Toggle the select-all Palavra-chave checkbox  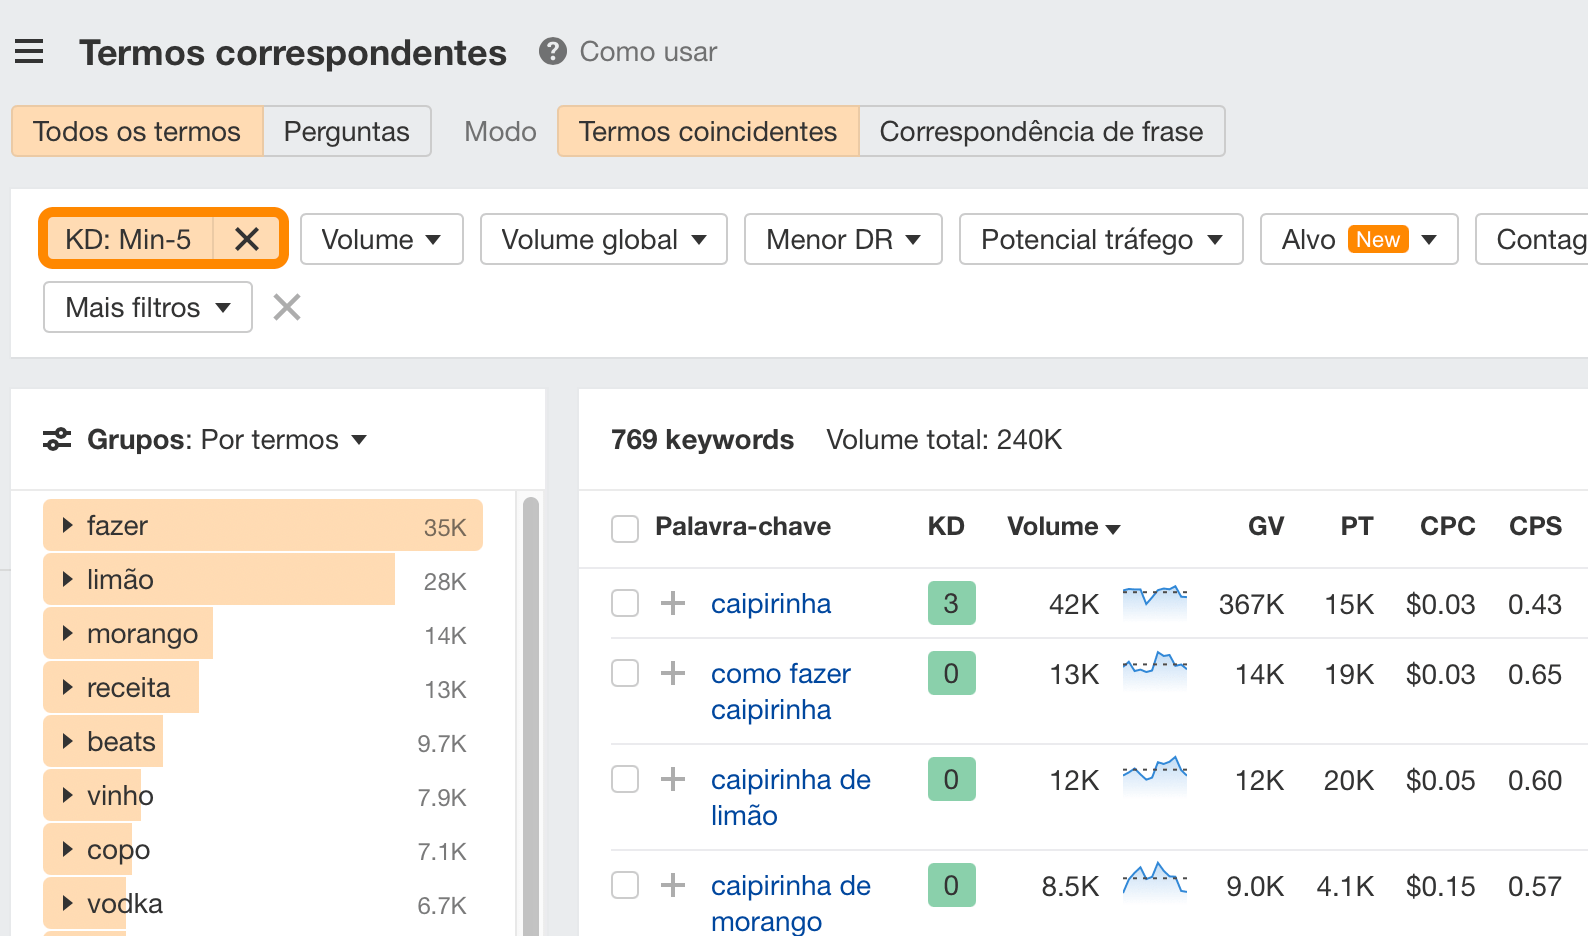(x=625, y=528)
